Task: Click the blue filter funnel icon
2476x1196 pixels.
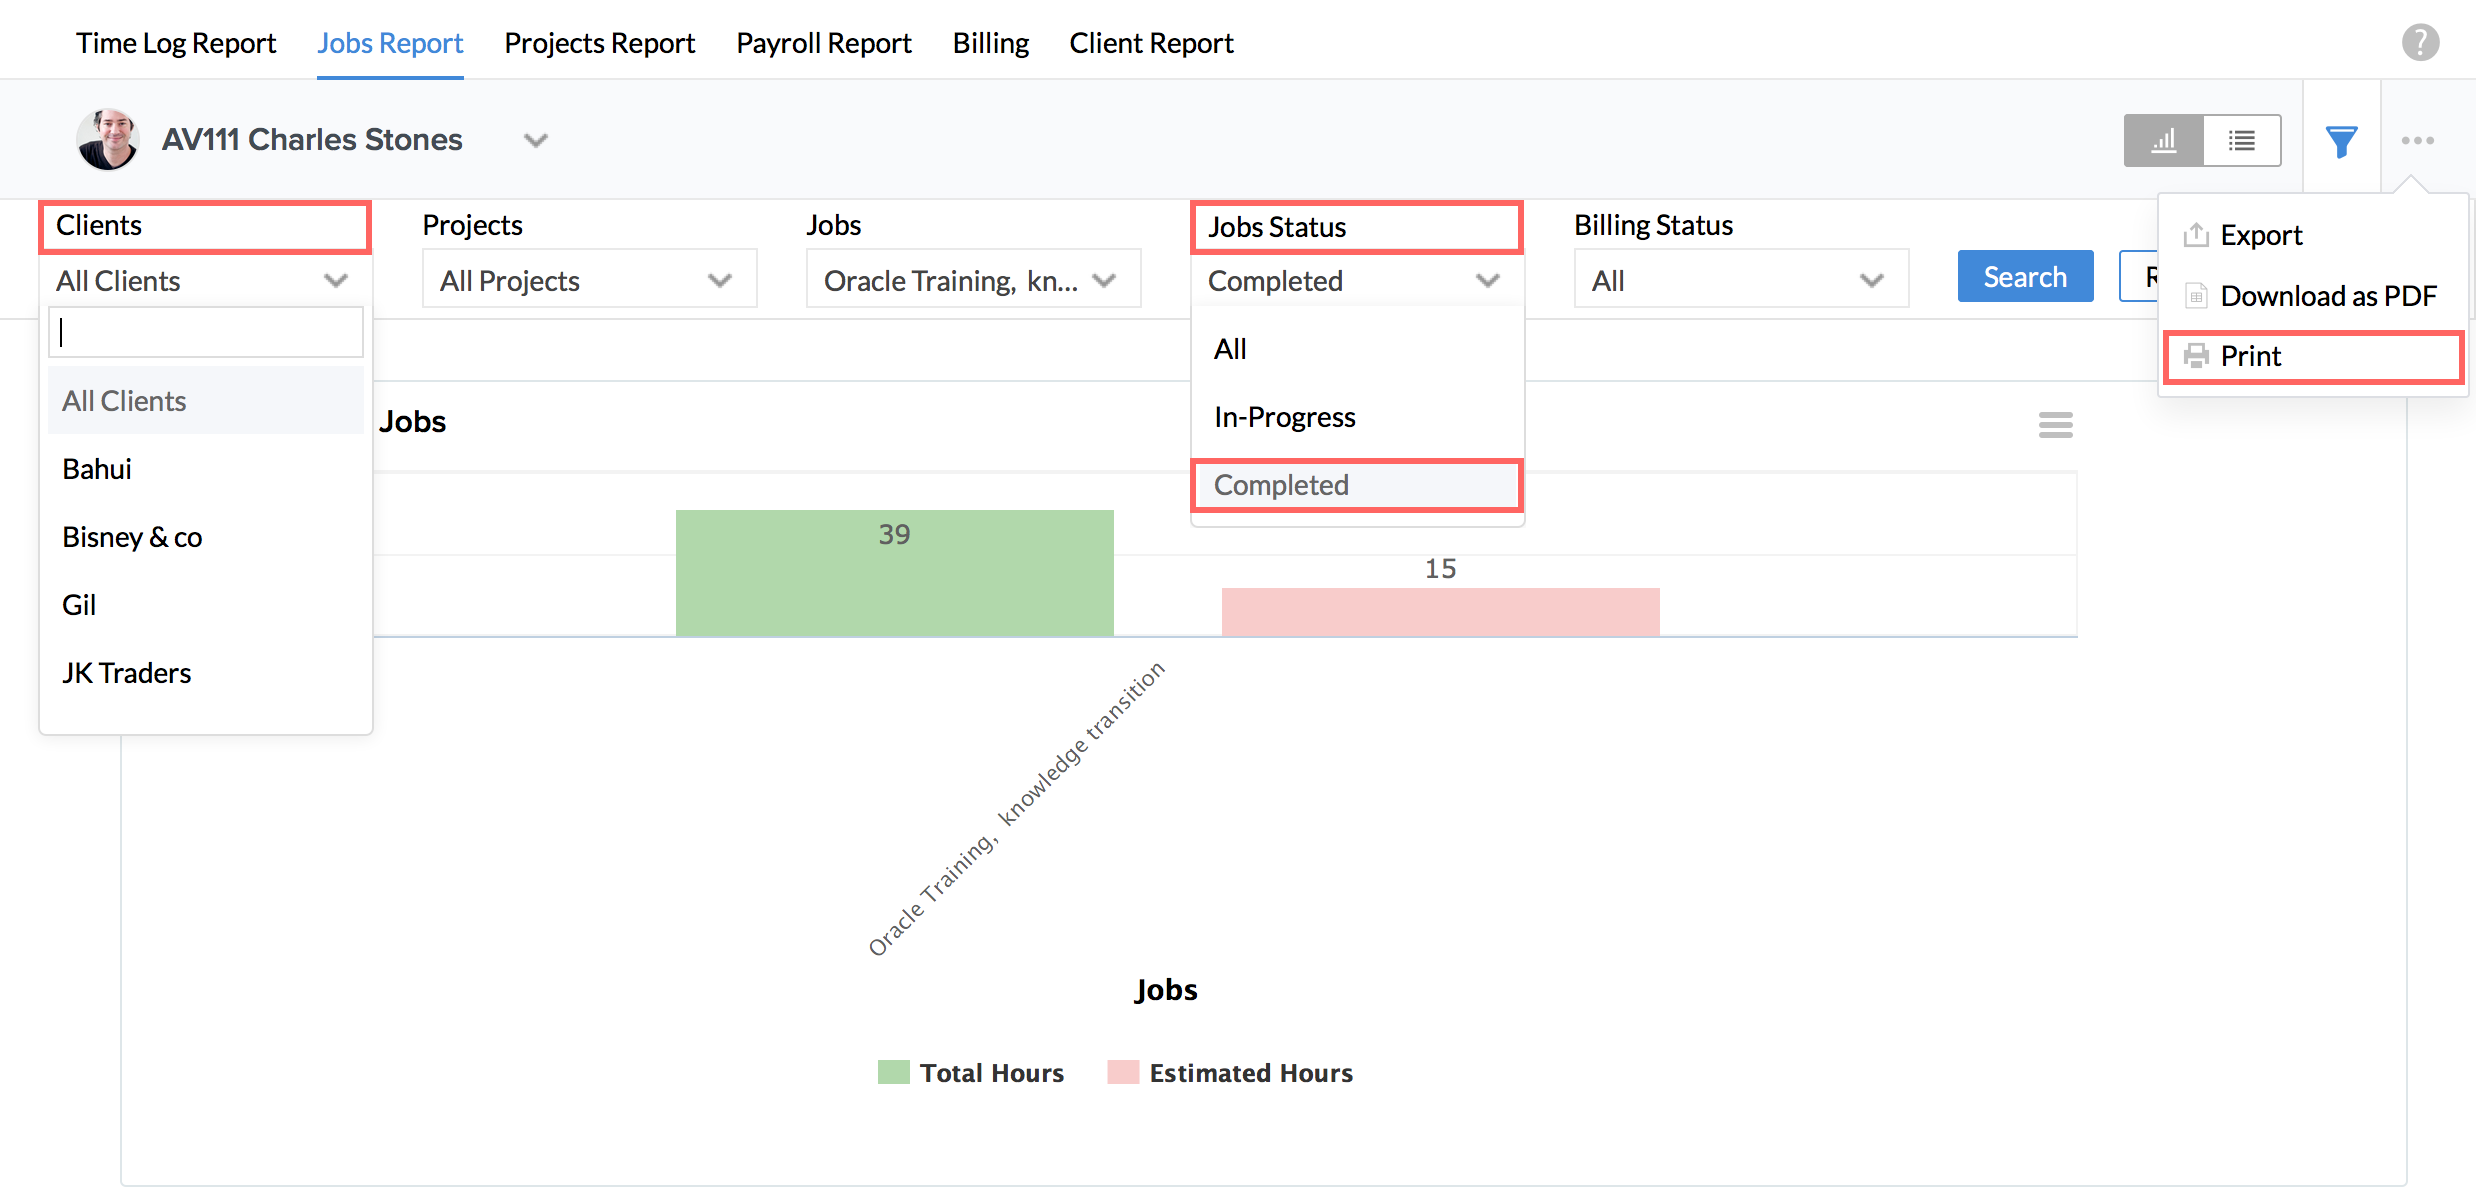Action: pyautogui.click(x=2341, y=141)
